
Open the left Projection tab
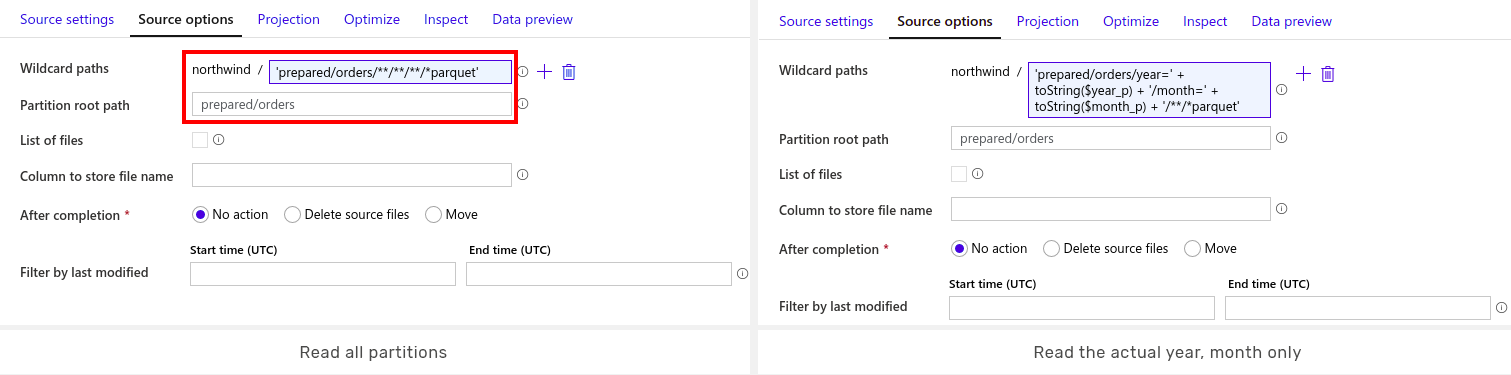[x=289, y=19]
